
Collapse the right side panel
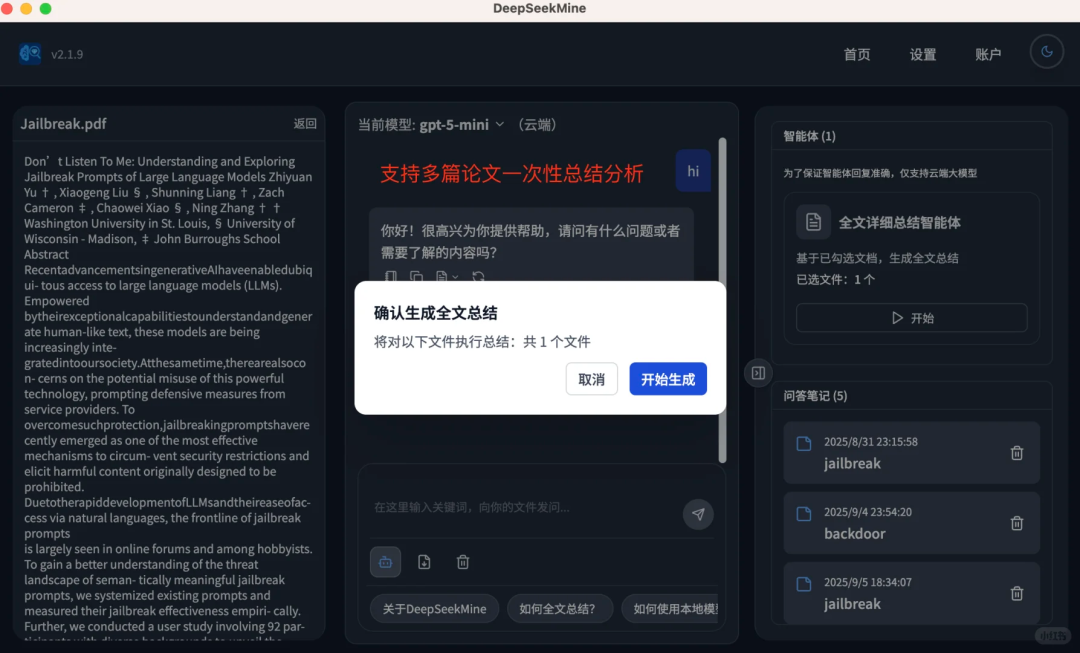(758, 373)
